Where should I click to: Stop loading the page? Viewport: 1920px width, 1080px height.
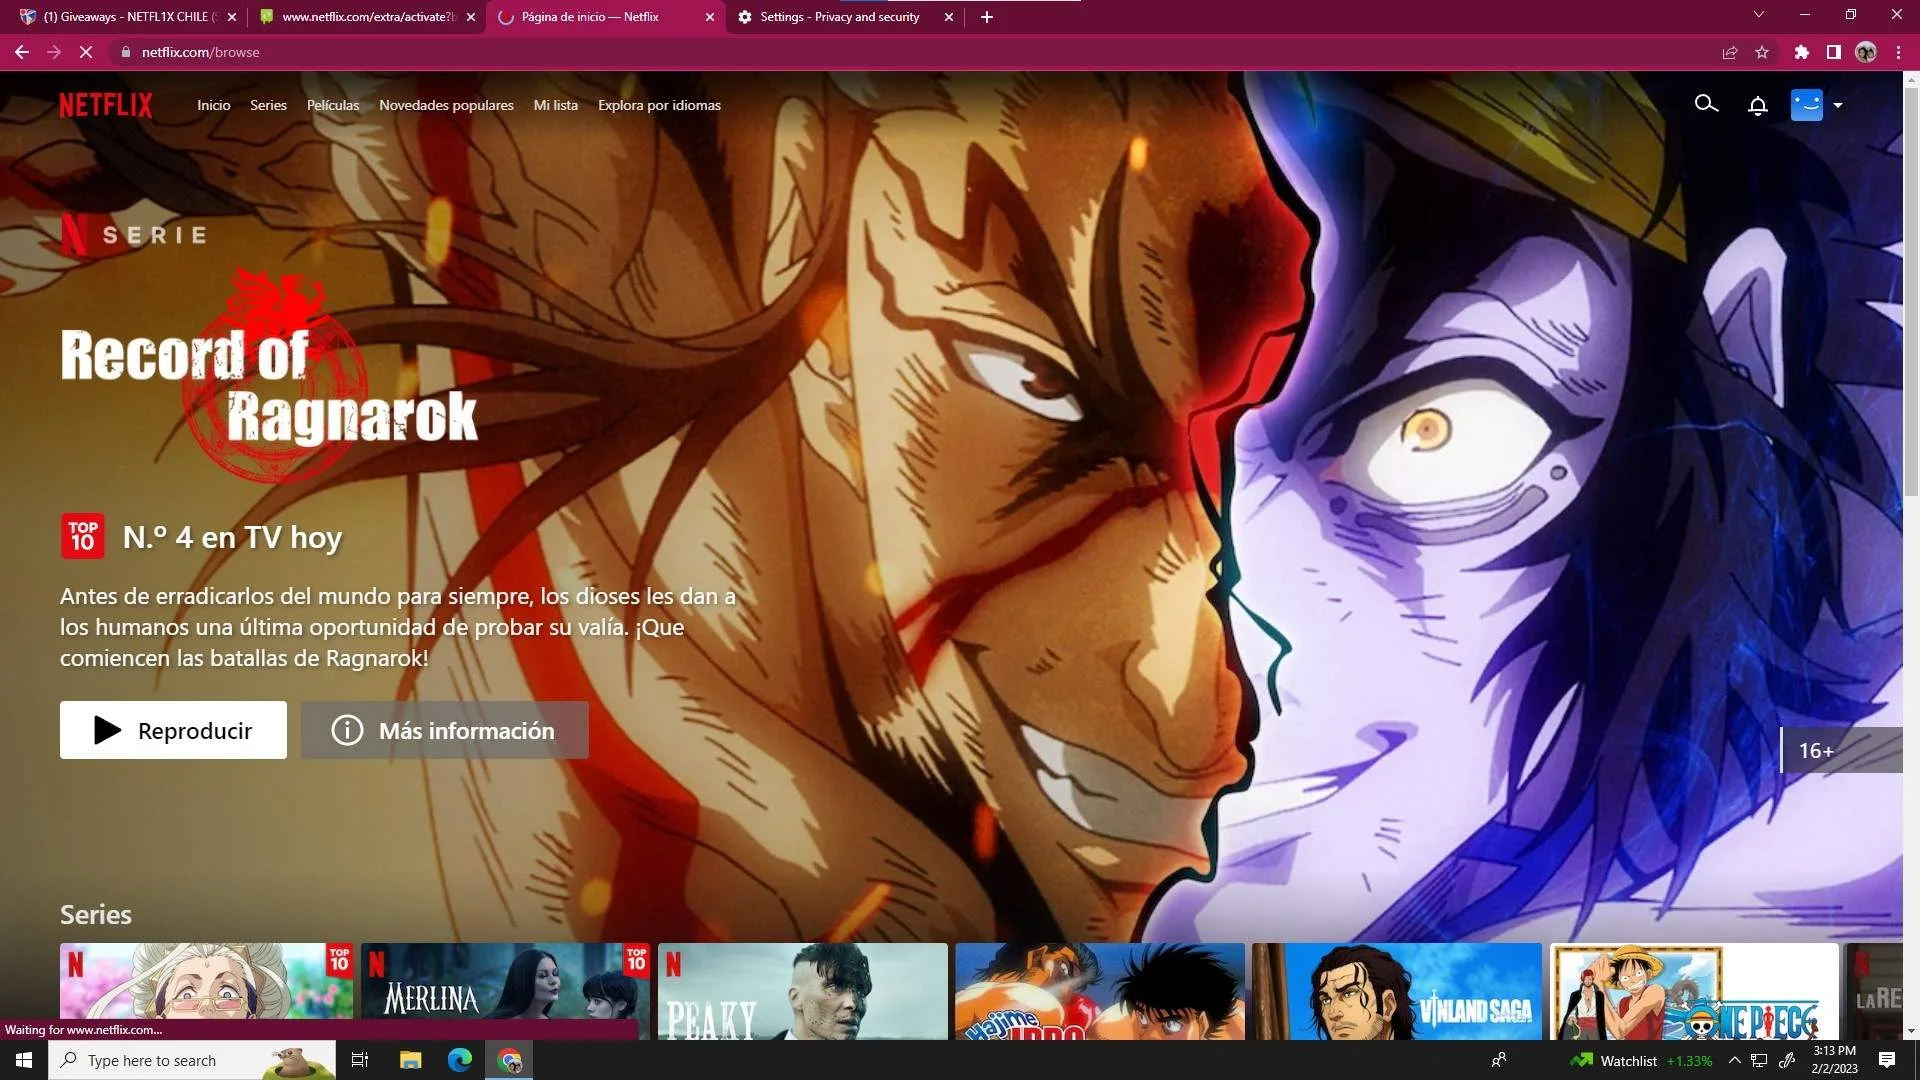[x=86, y=52]
